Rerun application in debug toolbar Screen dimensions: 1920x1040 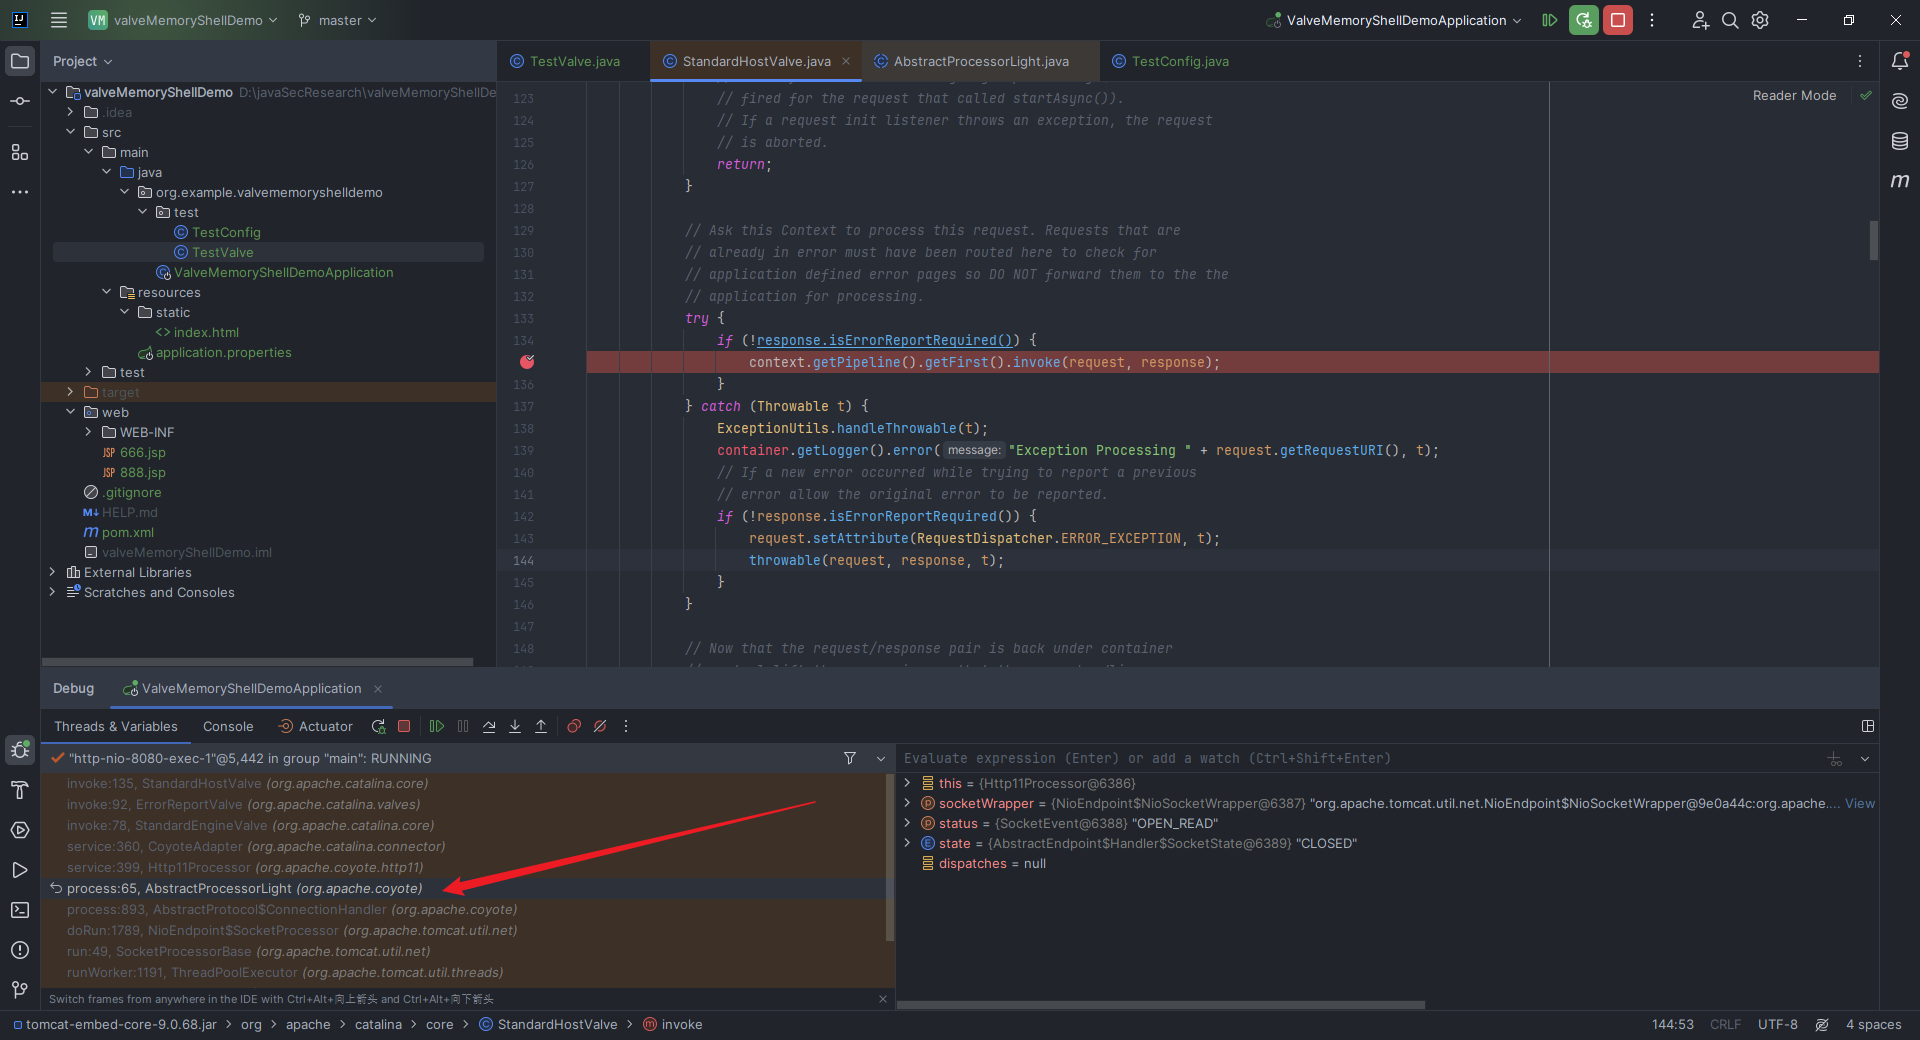point(378,727)
